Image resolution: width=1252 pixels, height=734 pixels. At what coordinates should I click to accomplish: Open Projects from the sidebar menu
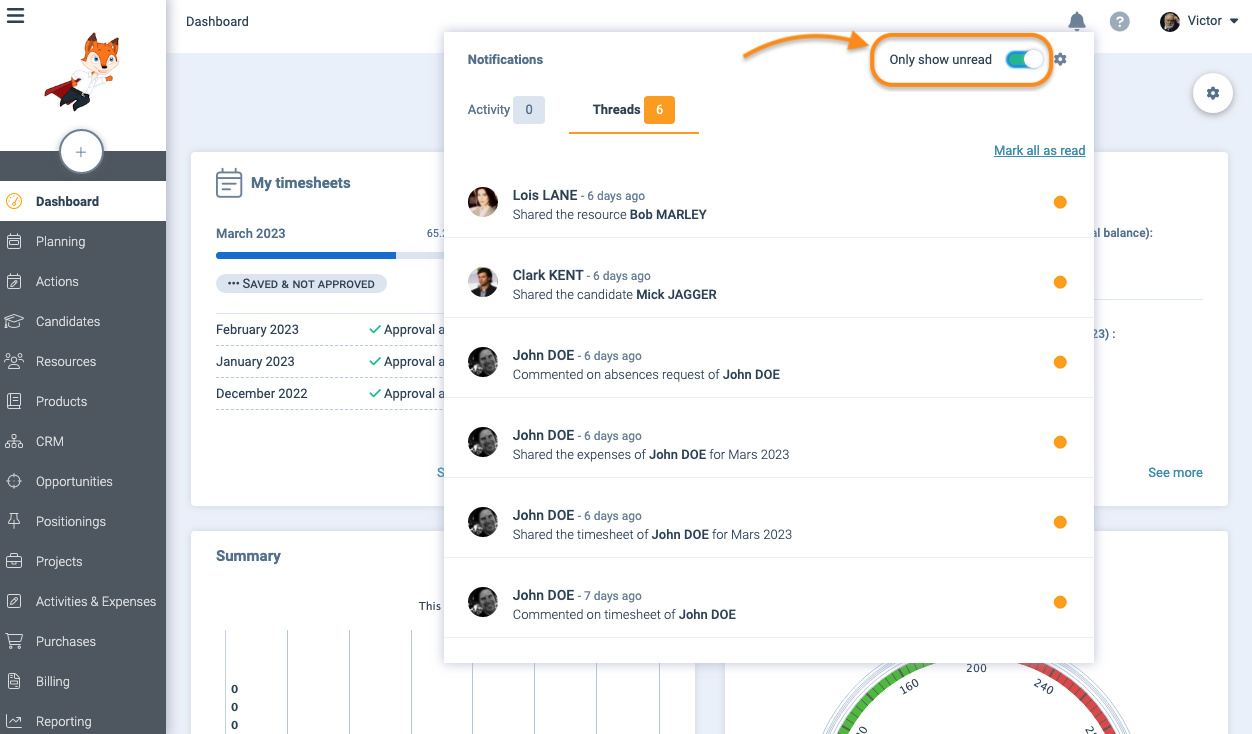click(83, 561)
